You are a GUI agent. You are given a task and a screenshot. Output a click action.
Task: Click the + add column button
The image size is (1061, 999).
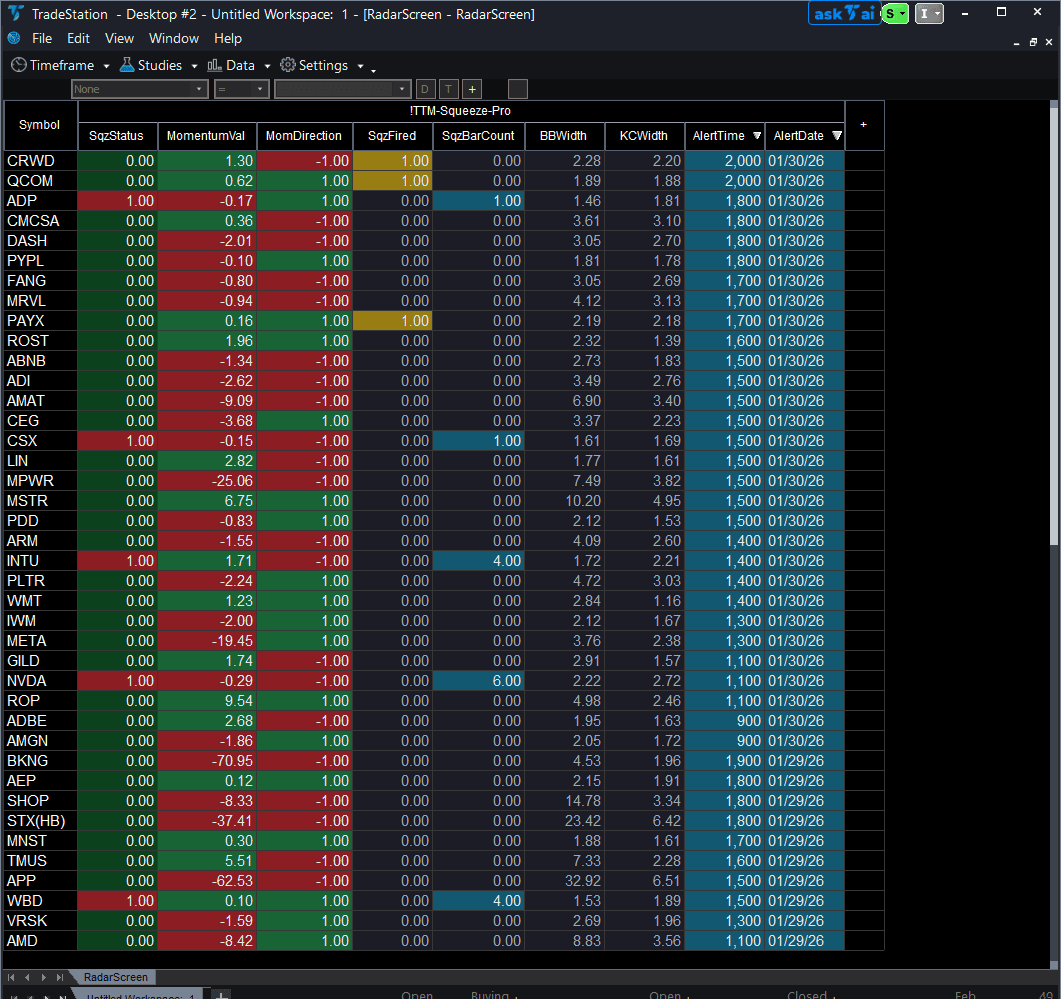pos(862,124)
